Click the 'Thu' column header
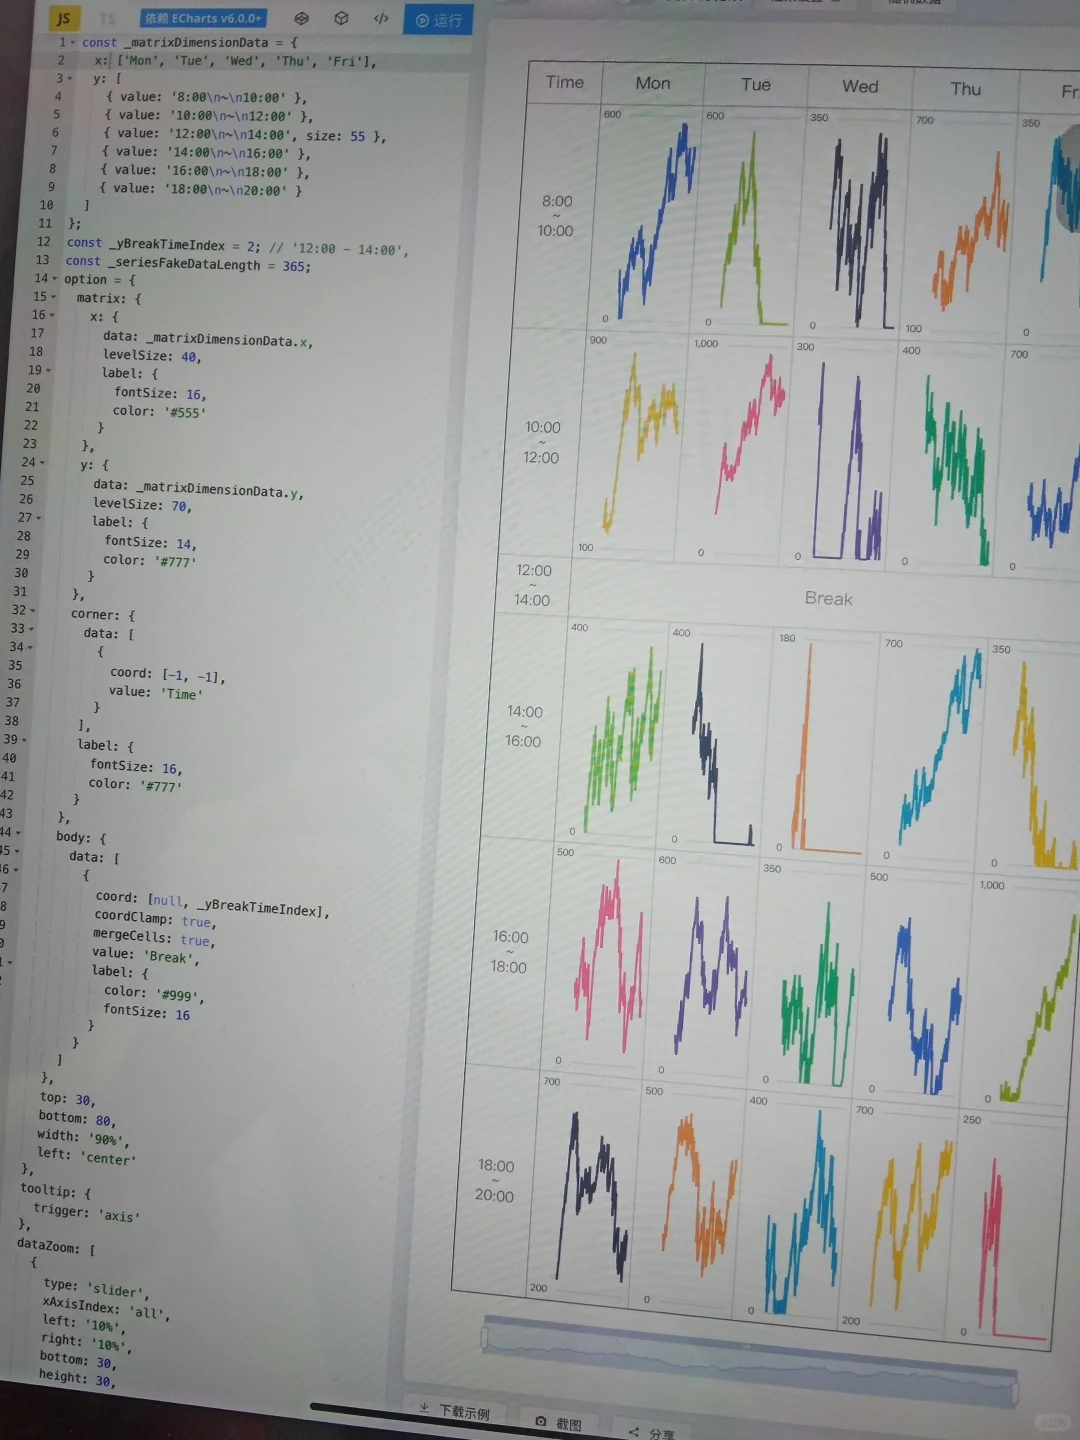Viewport: 1080px width, 1440px height. tap(966, 89)
